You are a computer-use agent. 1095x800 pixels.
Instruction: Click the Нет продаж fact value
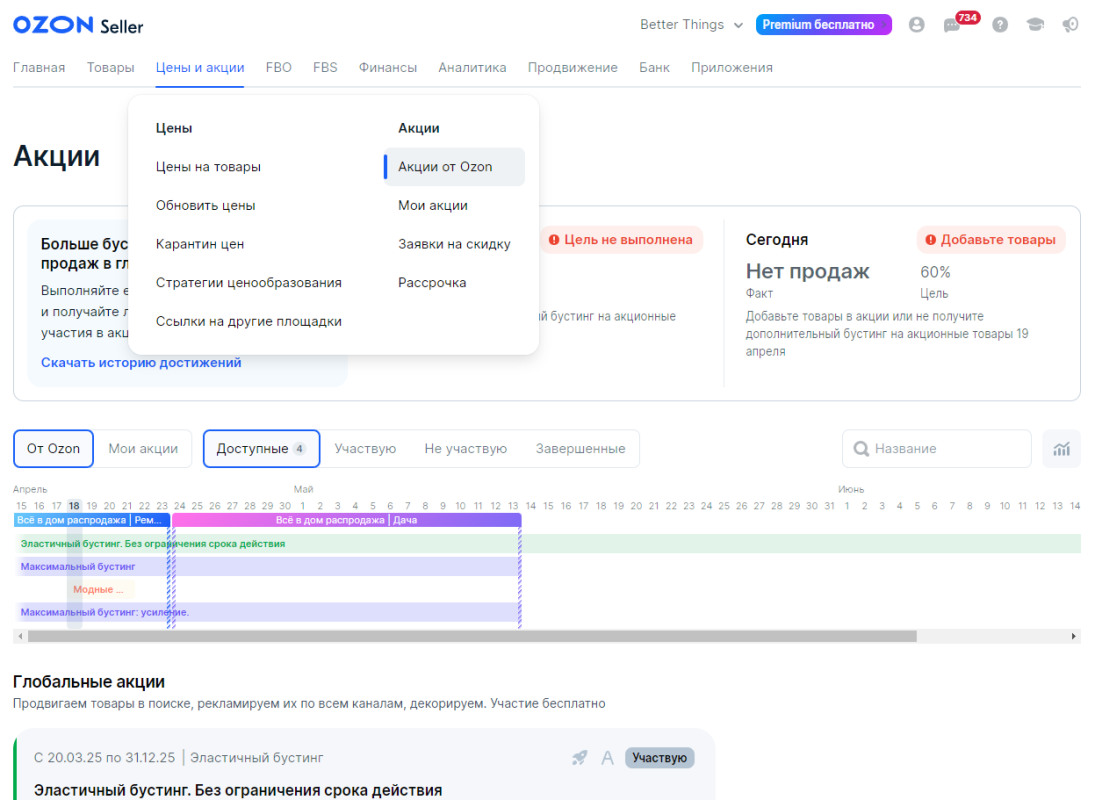807,271
